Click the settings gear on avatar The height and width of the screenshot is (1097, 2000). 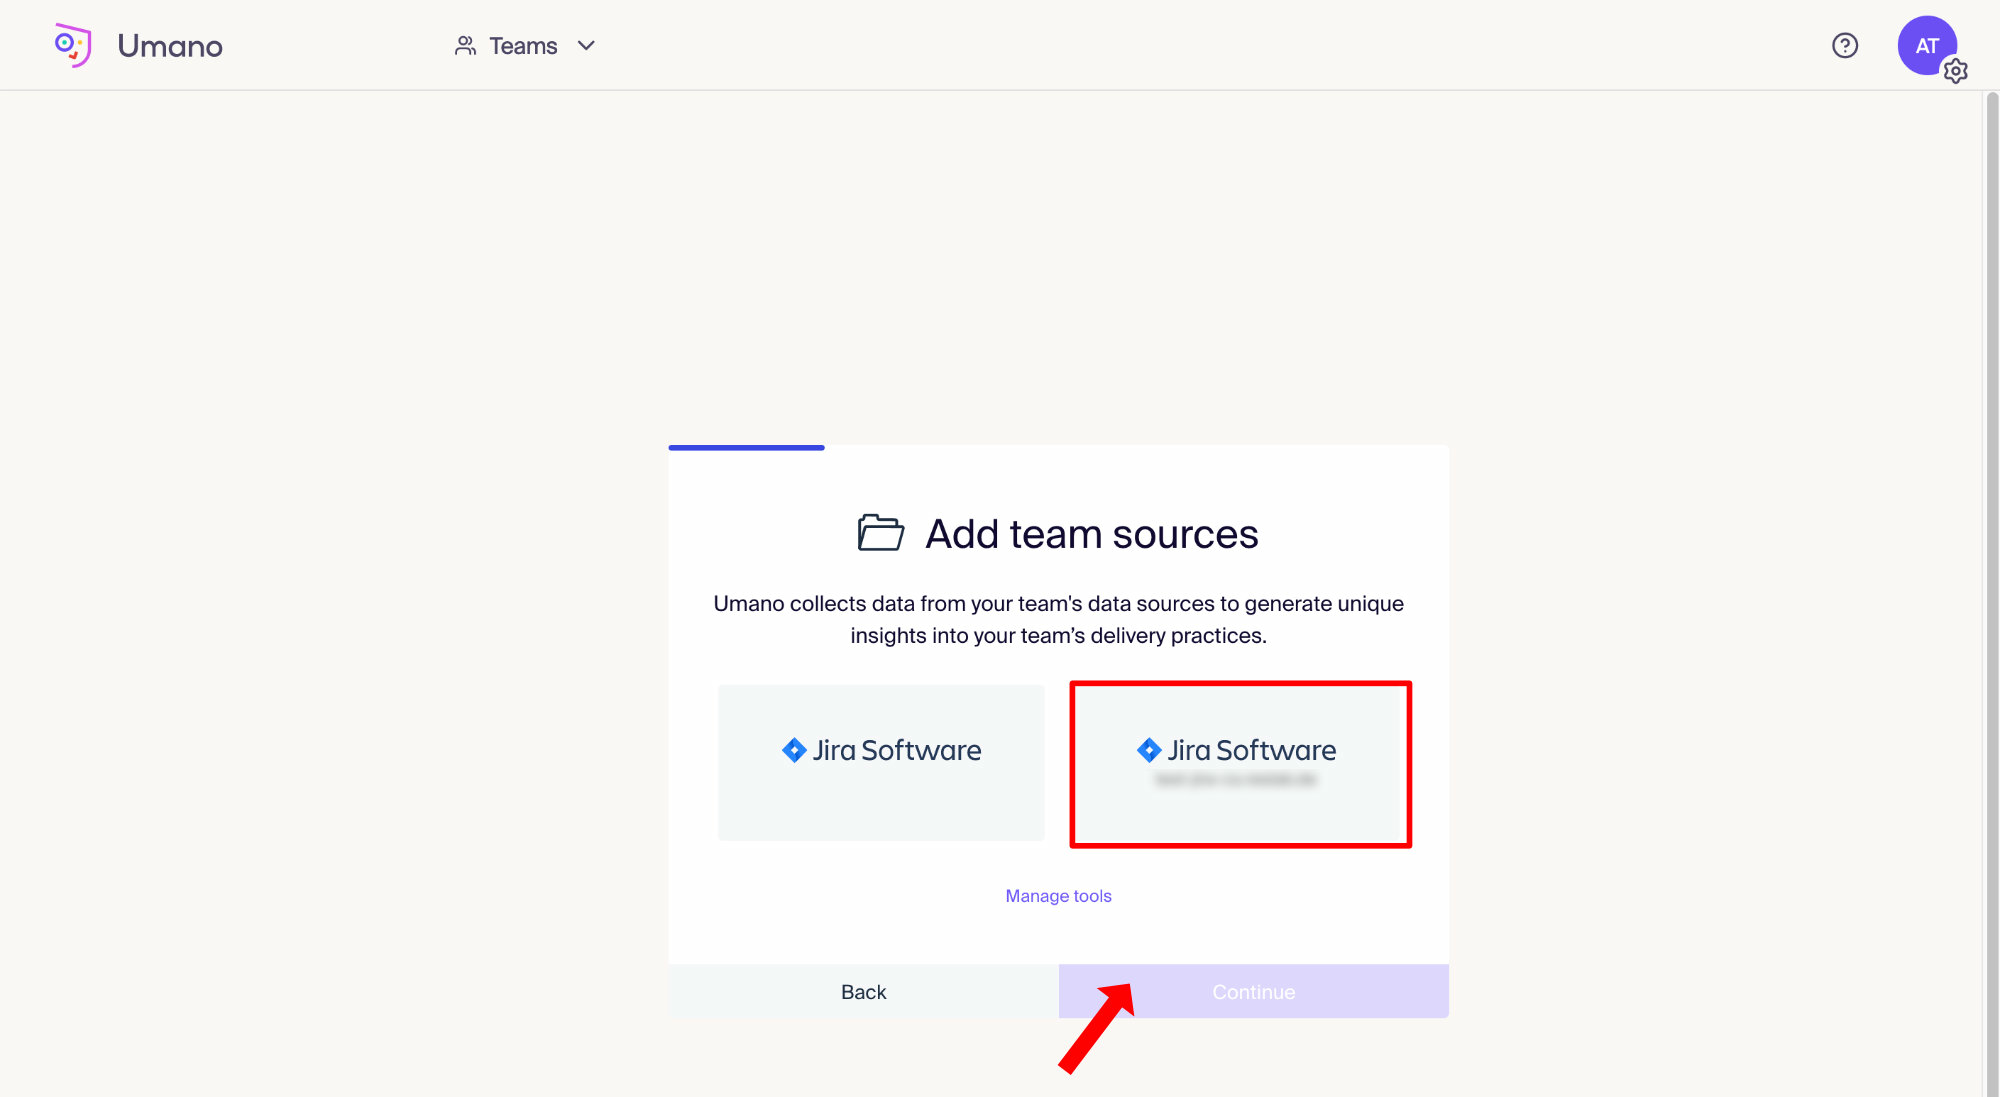(1956, 71)
